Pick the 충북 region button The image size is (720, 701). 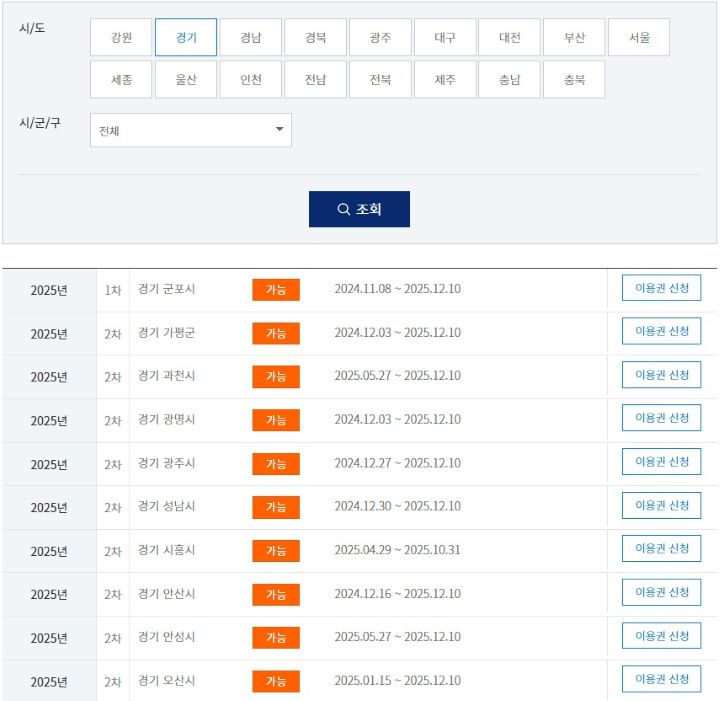click(574, 79)
